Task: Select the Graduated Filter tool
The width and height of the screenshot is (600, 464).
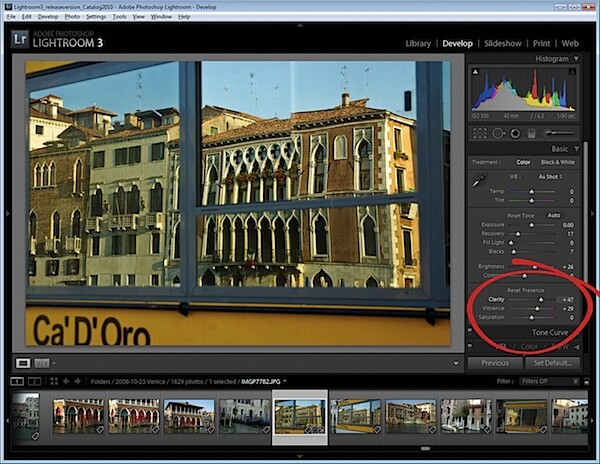Action: 532,134
